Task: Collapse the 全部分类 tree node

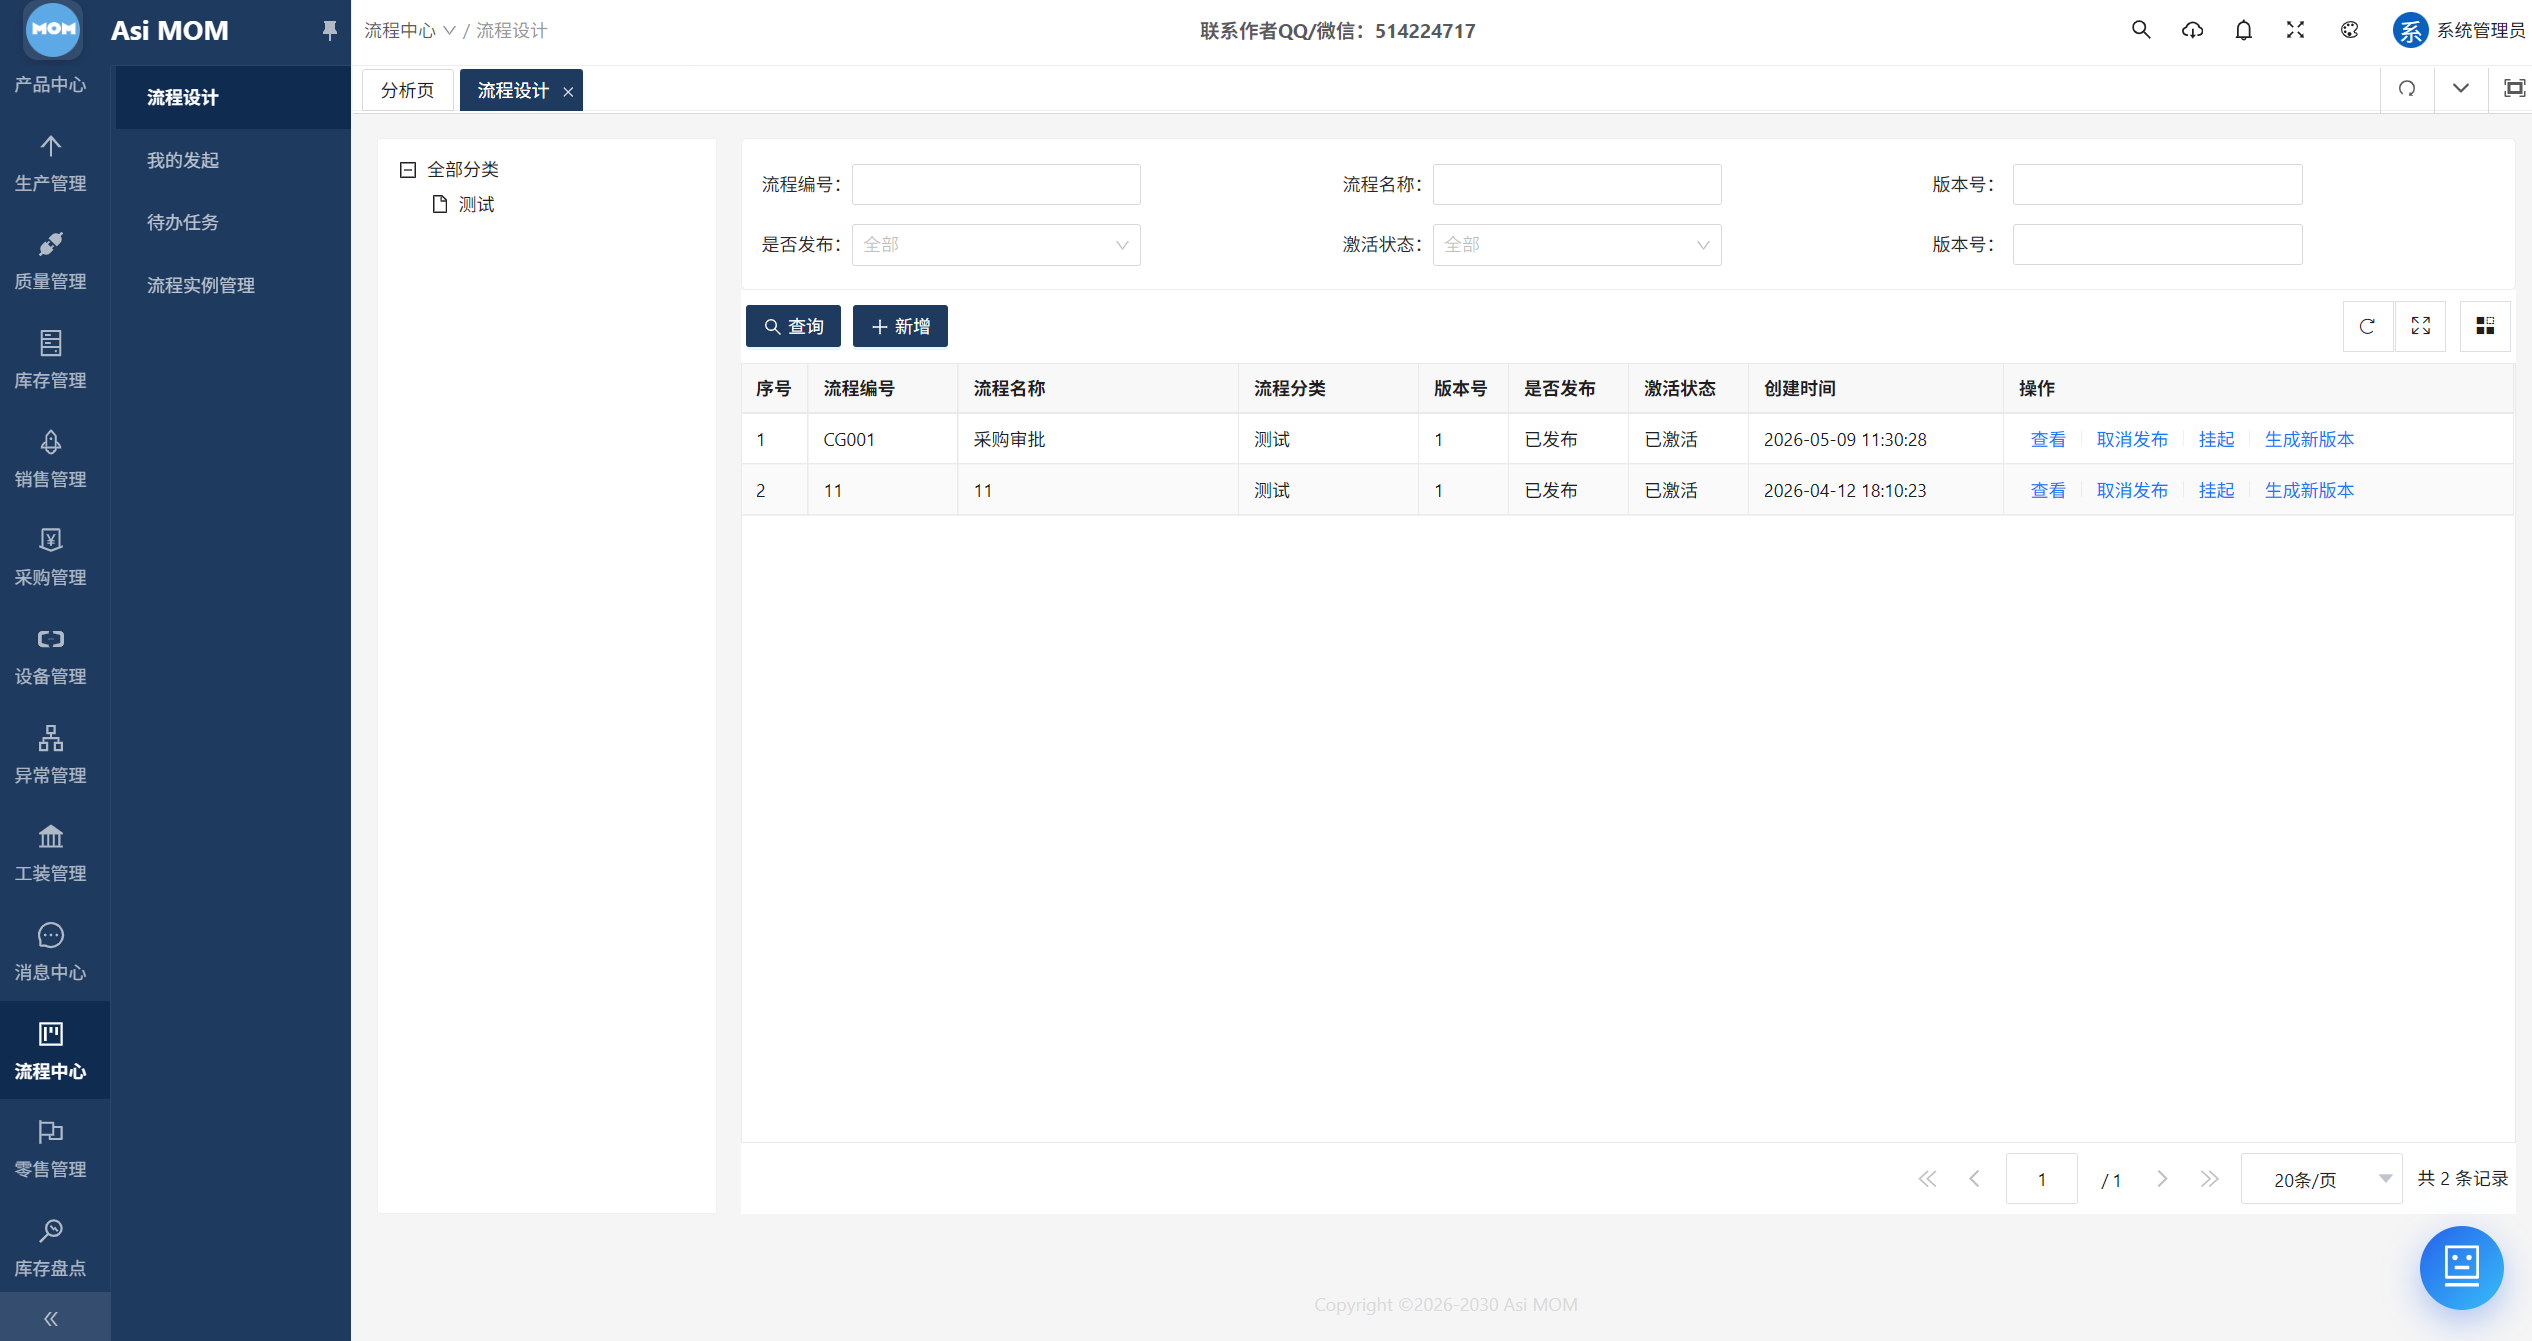Action: tap(408, 170)
